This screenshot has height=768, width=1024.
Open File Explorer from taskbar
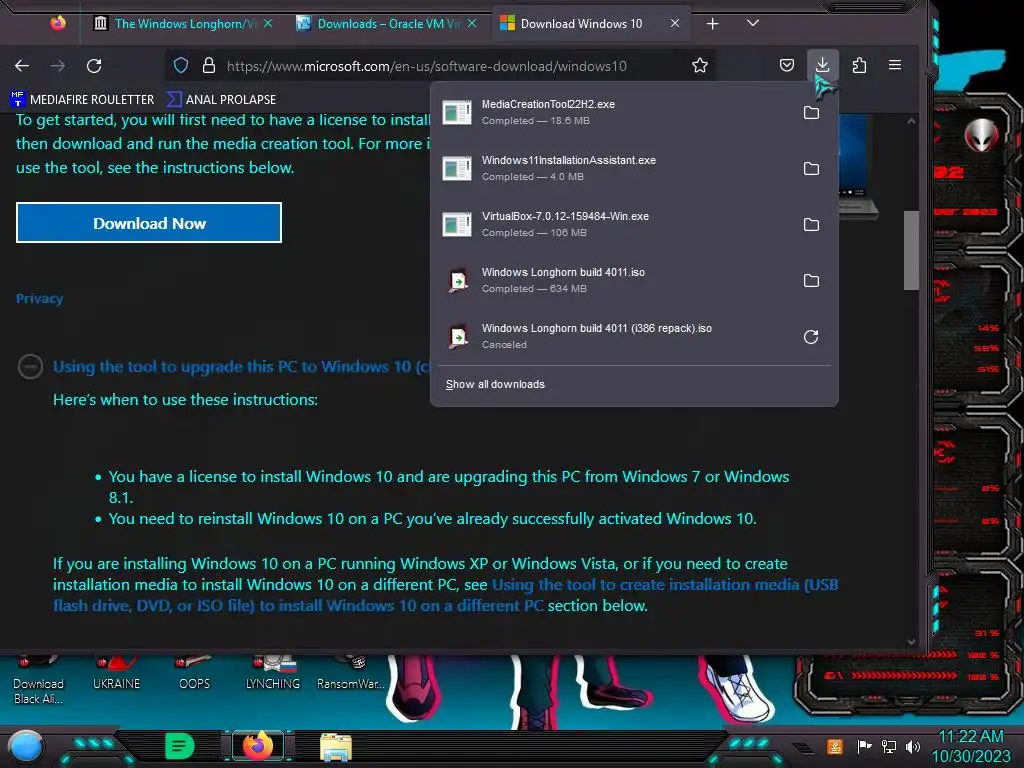[336, 747]
